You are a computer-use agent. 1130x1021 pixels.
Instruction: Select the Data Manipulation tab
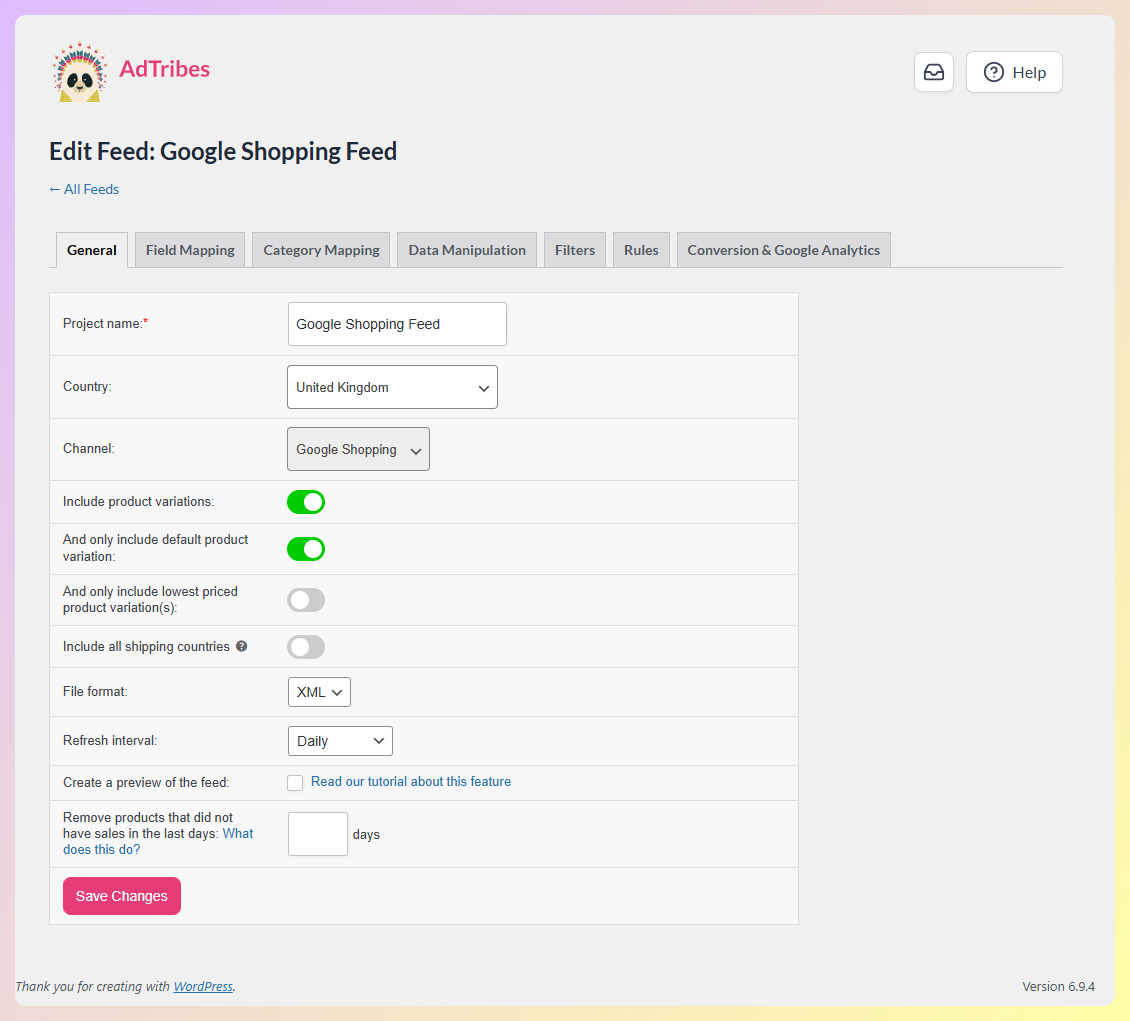pos(466,249)
